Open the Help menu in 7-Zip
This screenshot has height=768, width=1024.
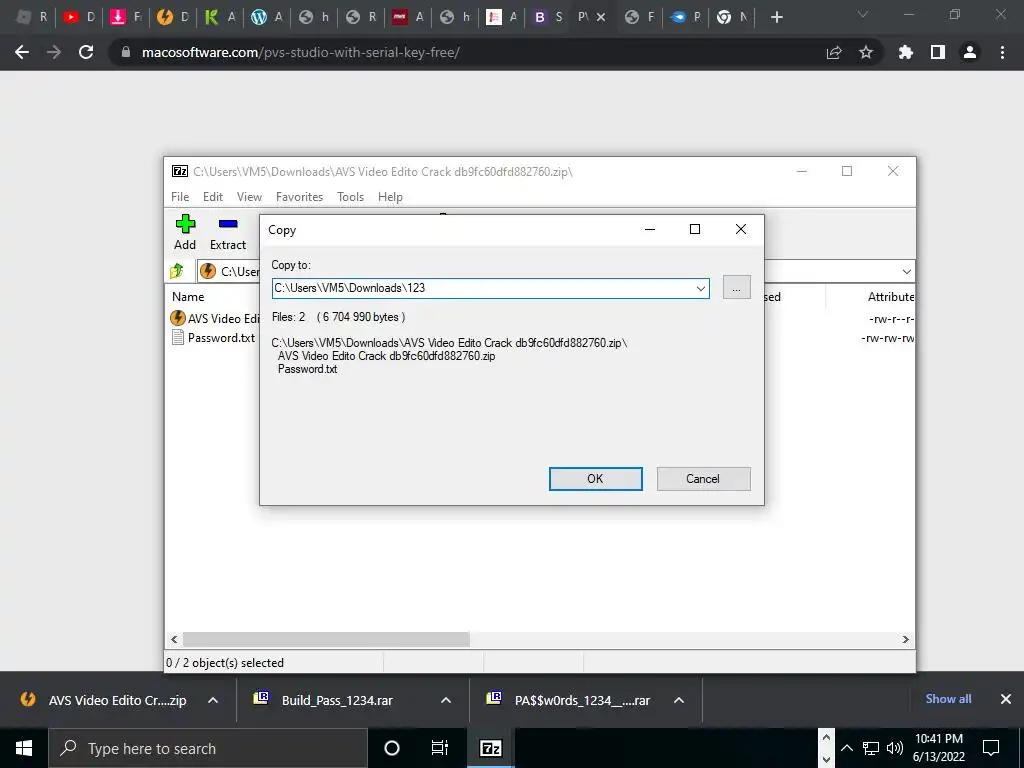[x=390, y=197]
